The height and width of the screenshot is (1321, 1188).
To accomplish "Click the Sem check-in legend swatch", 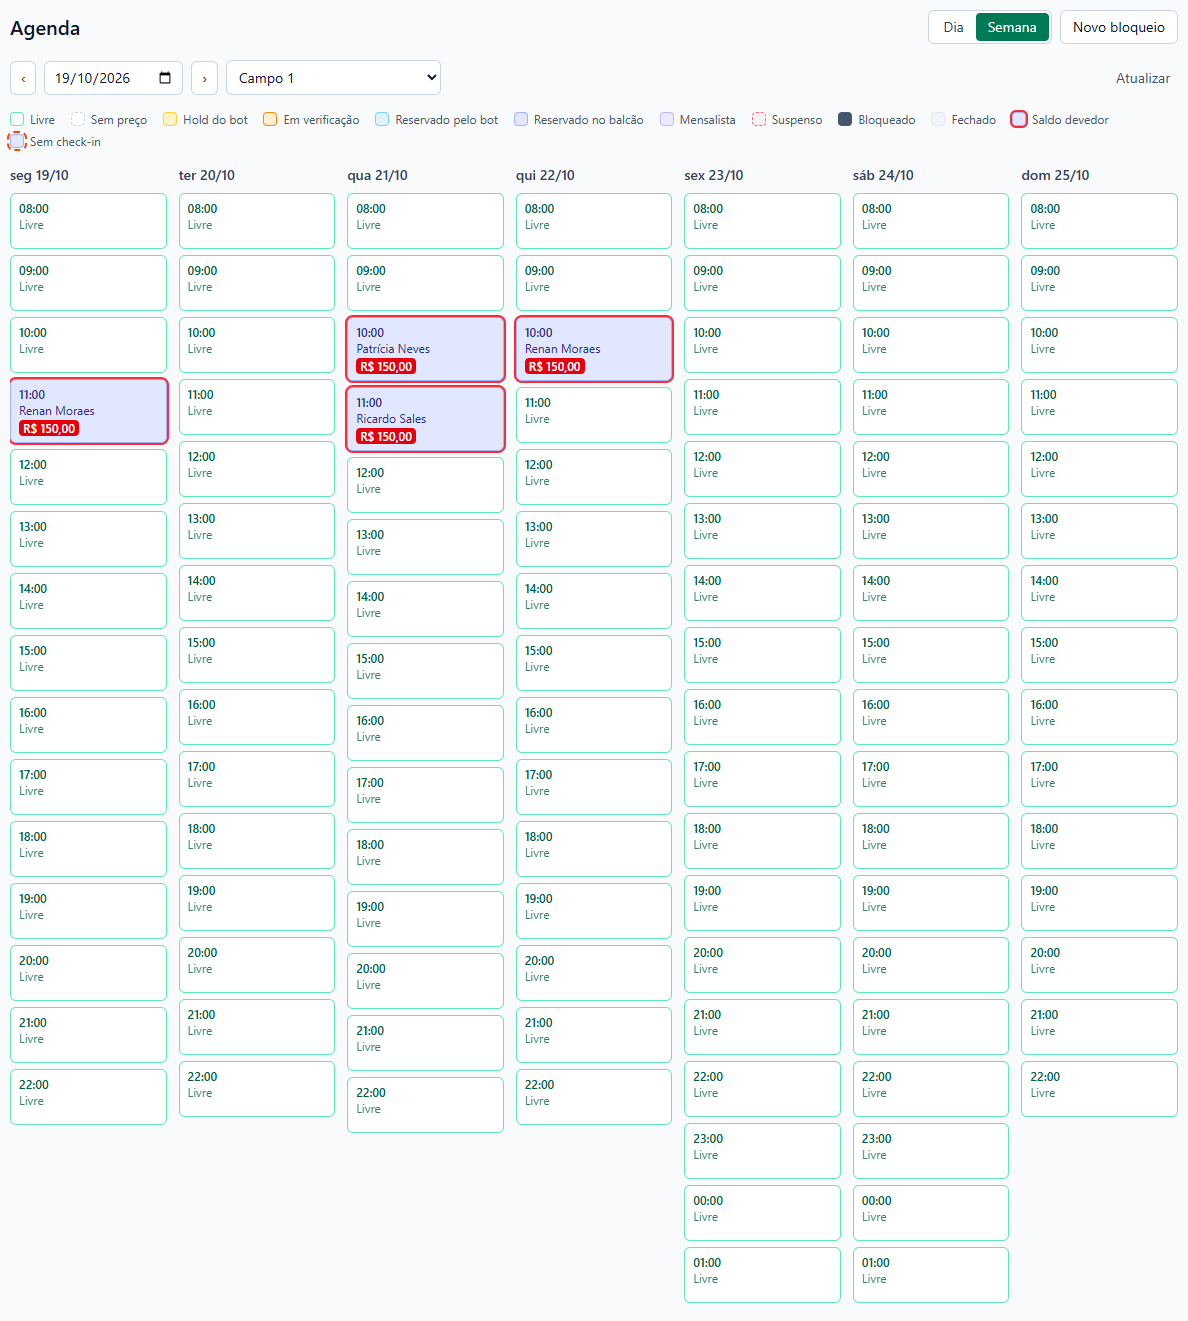I will (17, 142).
